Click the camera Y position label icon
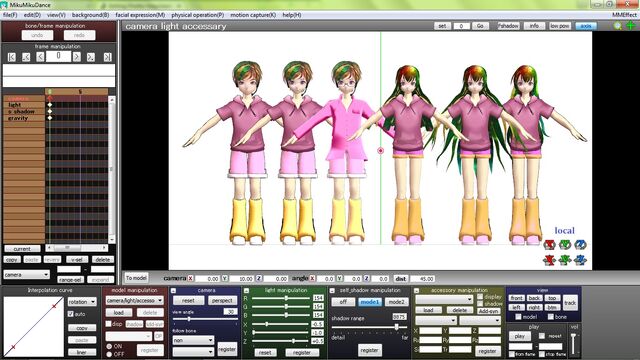640x360 pixels. point(224,278)
